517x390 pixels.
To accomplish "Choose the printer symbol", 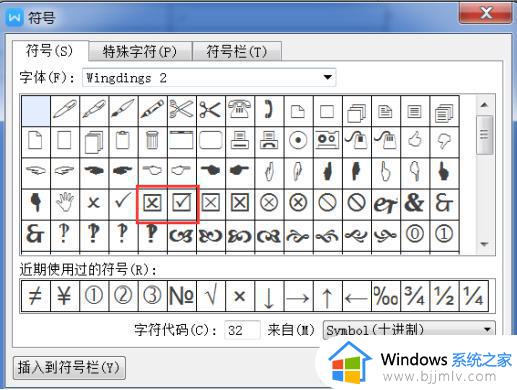I will tap(240, 141).
